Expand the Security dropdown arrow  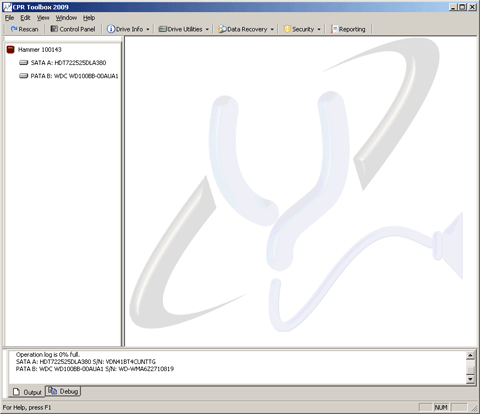click(x=319, y=29)
